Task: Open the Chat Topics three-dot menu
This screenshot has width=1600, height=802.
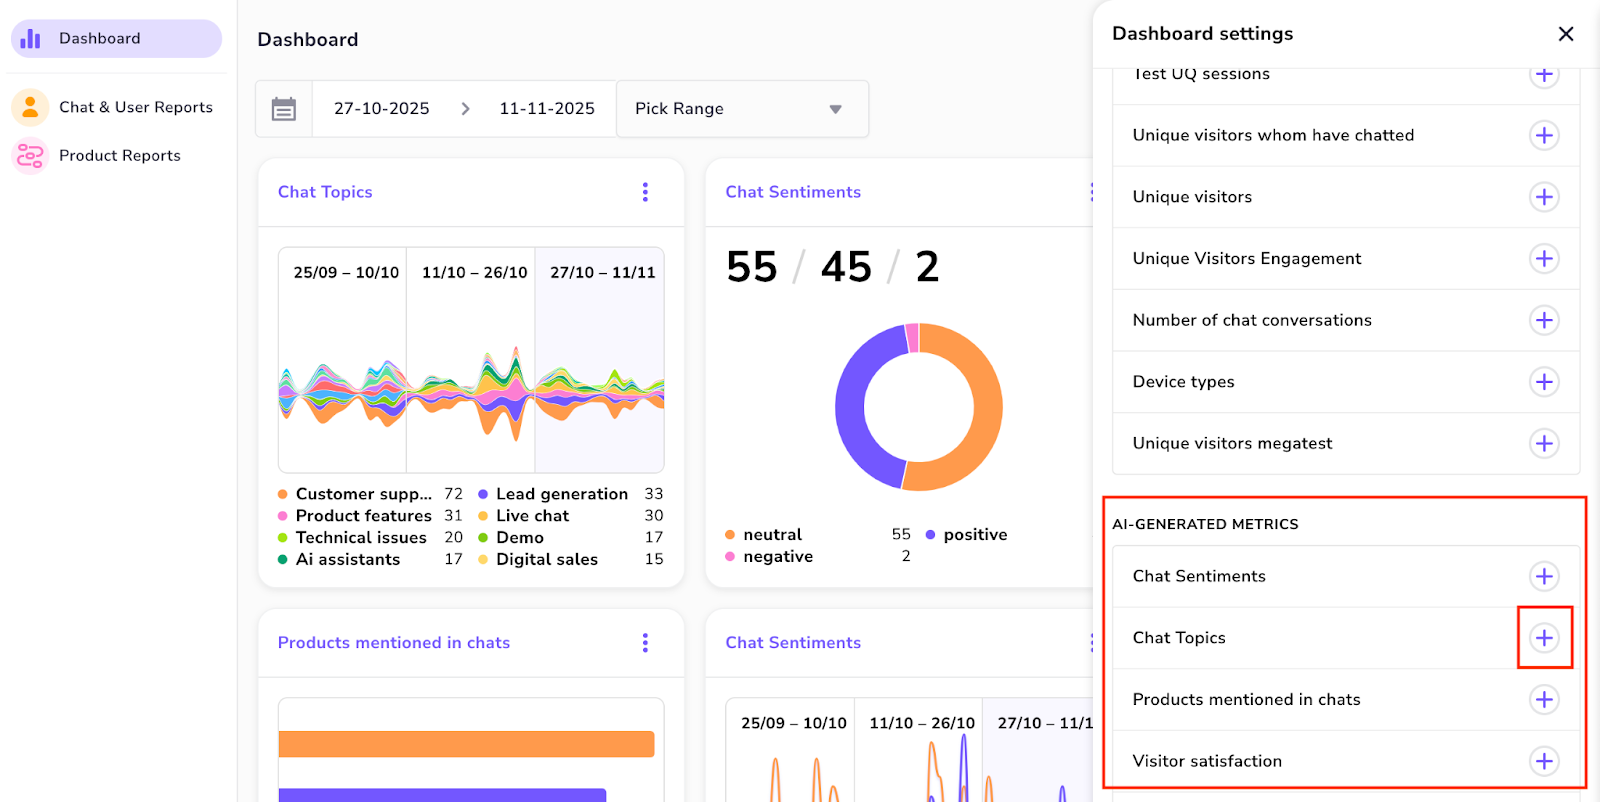Action: click(645, 192)
